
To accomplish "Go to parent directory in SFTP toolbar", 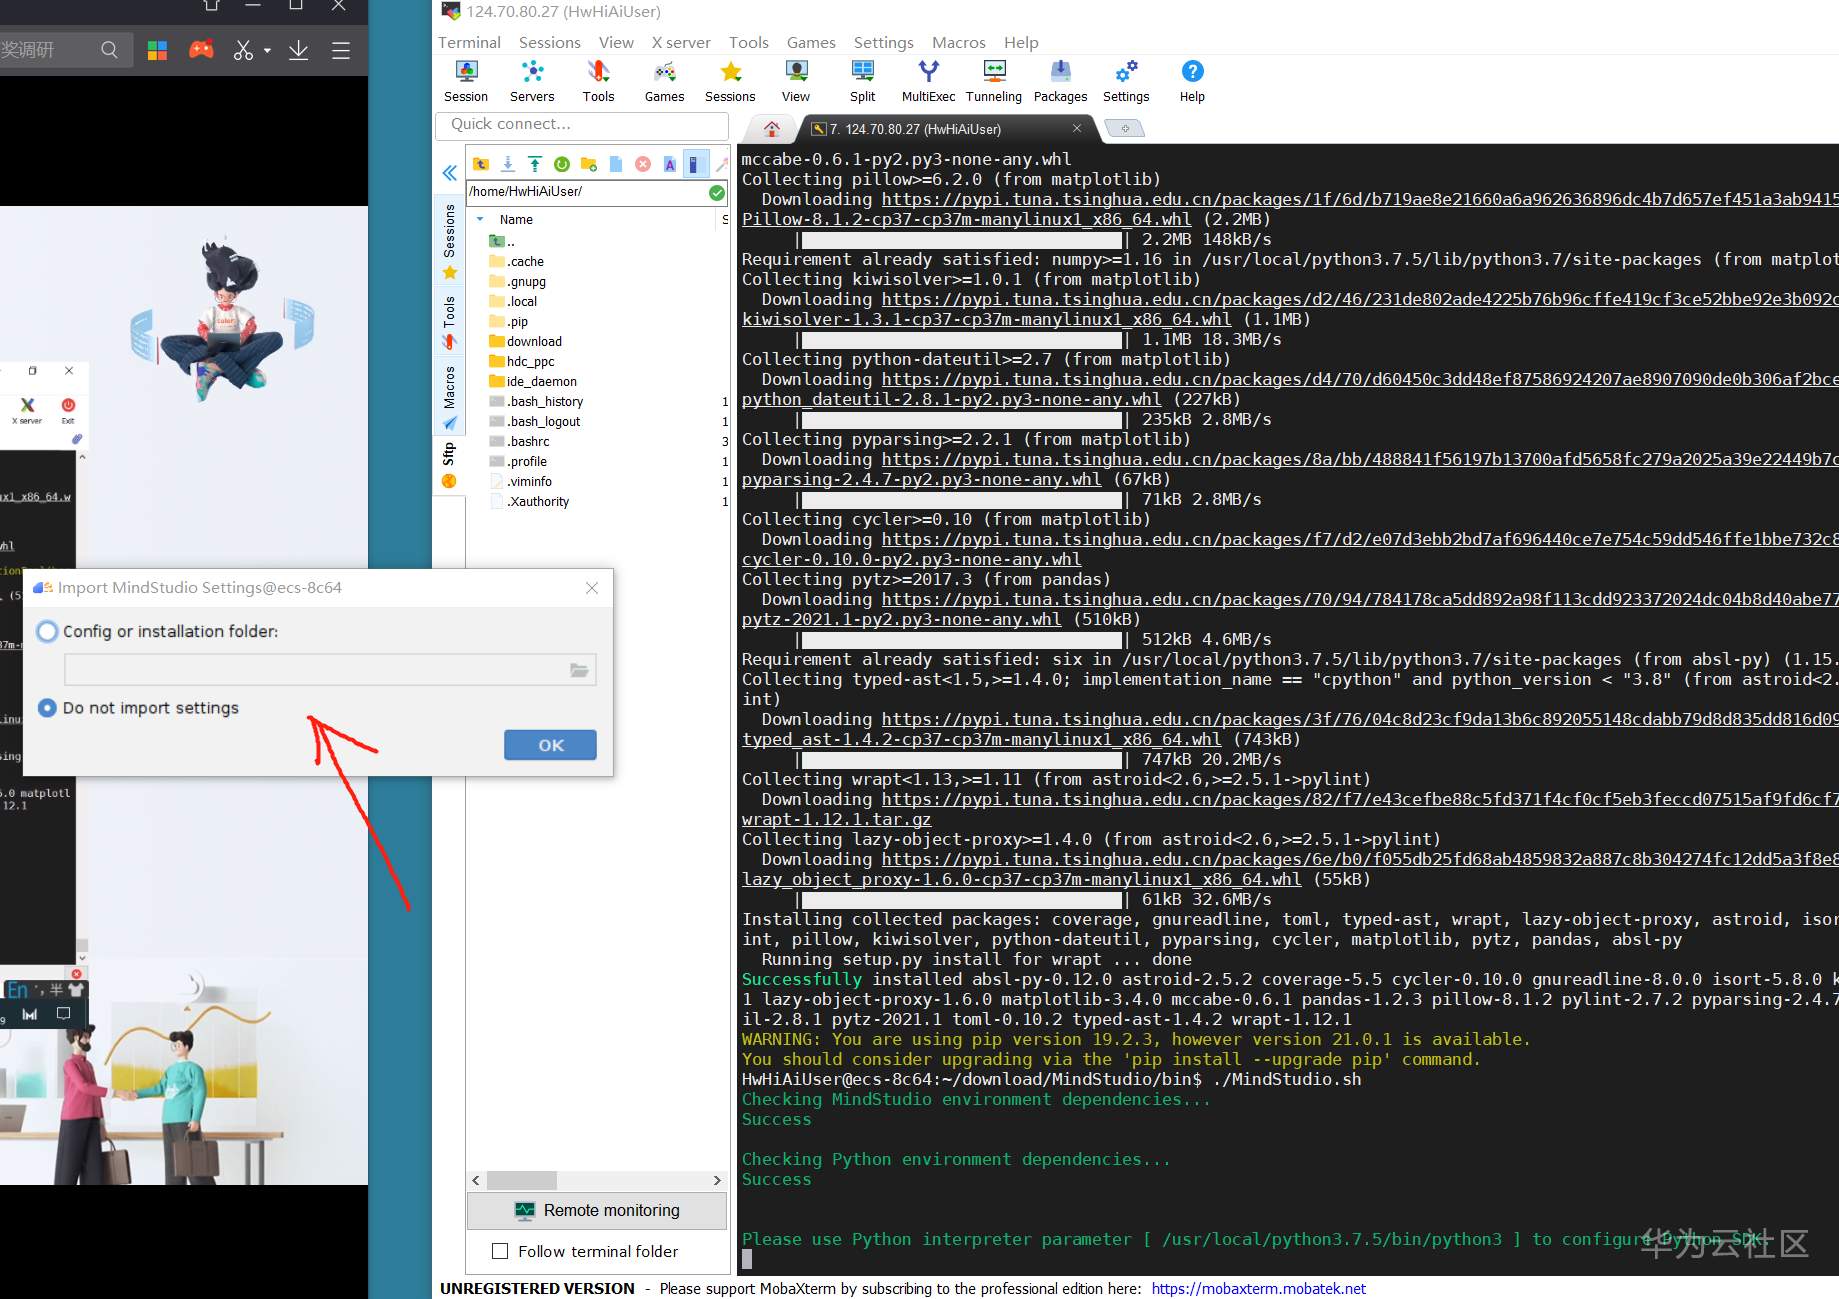I will pyautogui.click(x=481, y=164).
